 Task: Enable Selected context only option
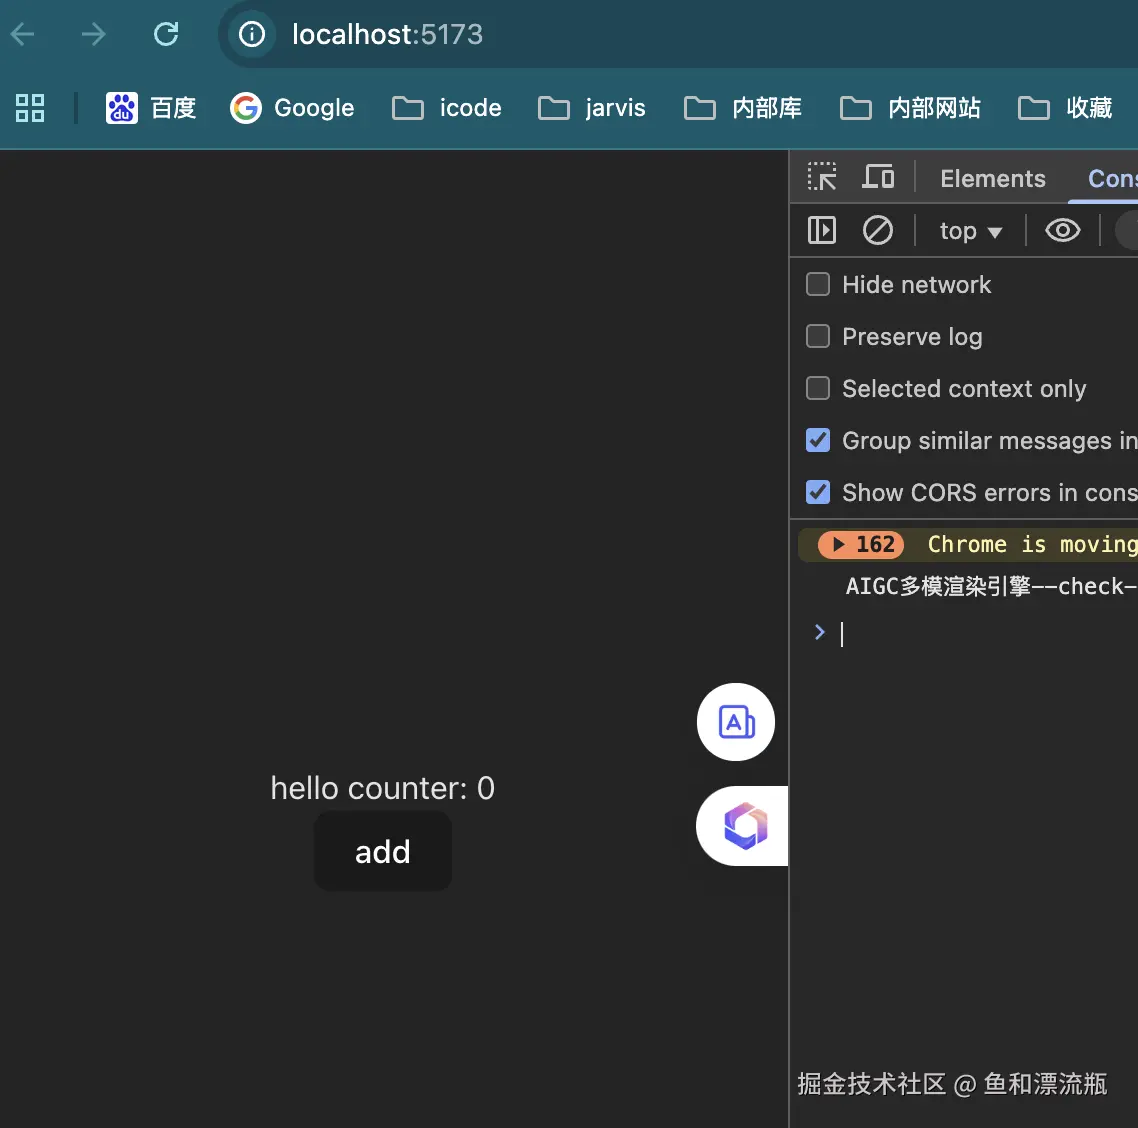pos(817,388)
